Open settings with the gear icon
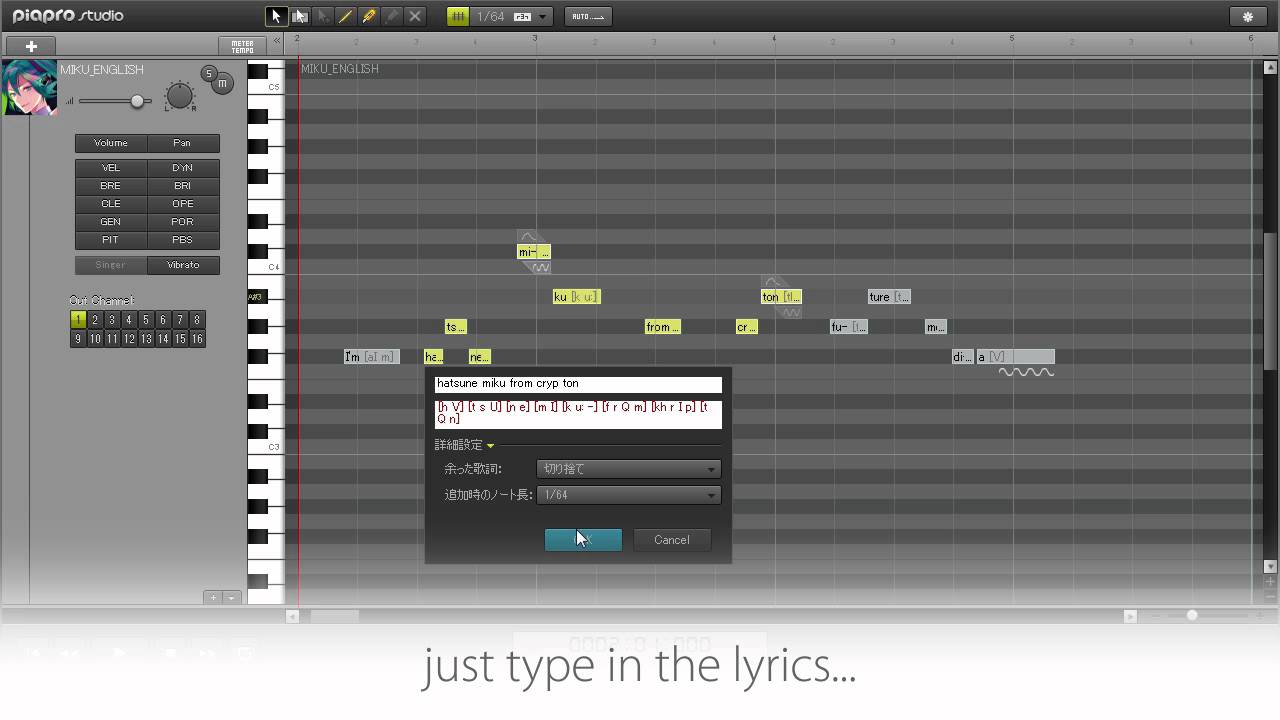 tap(1247, 16)
